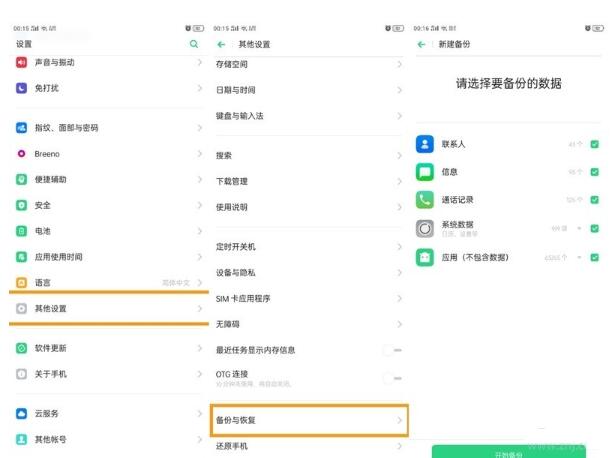Expand the 应用 (不包含数据) dropdown arrow
The height and width of the screenshot is (458, 613).
click(x=579, y=257)
